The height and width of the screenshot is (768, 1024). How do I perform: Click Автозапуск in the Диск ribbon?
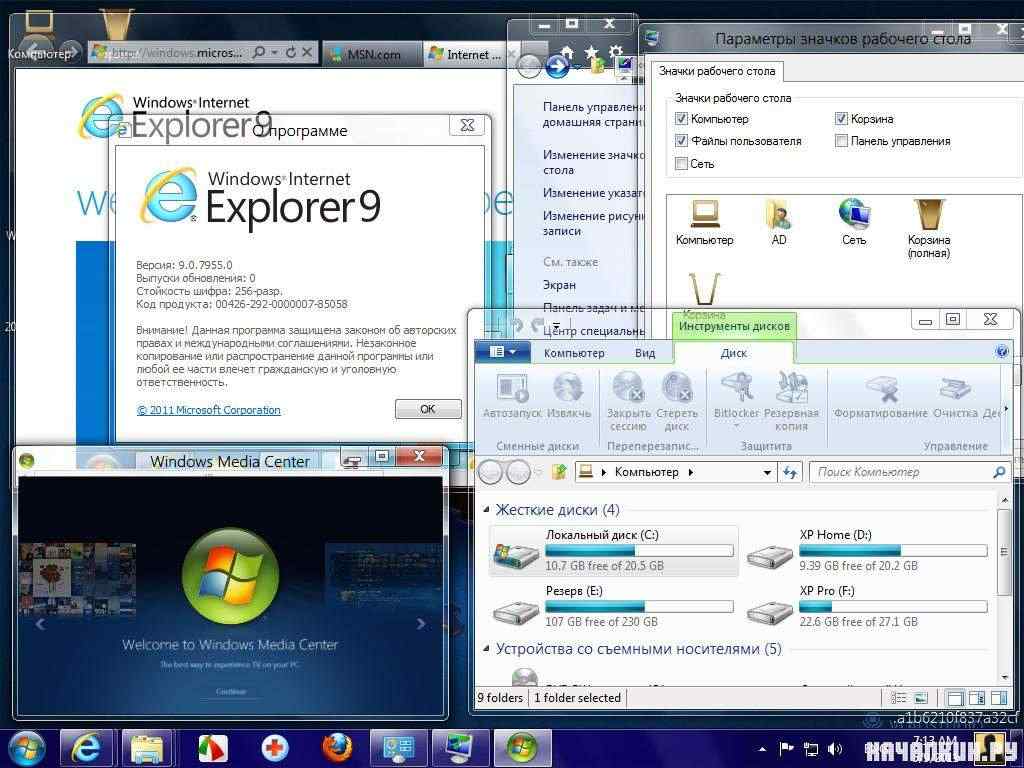(511, 396)
